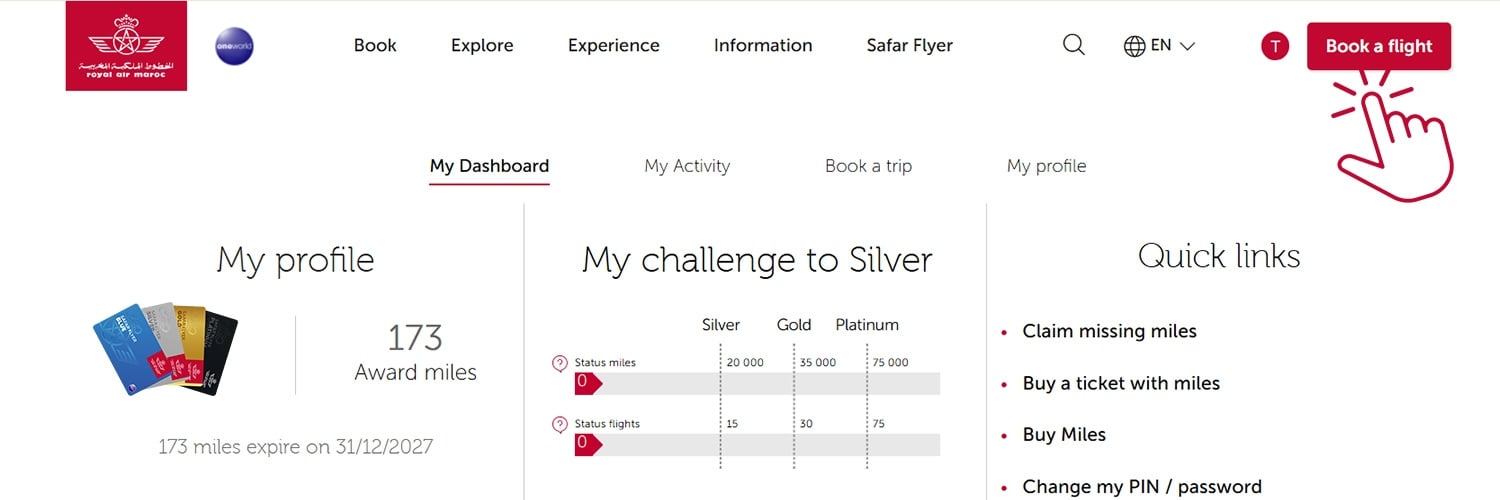Click the Status miles help icon
Image resolution: width=1500 pixels, height=500 pixels.
point(560,363)
